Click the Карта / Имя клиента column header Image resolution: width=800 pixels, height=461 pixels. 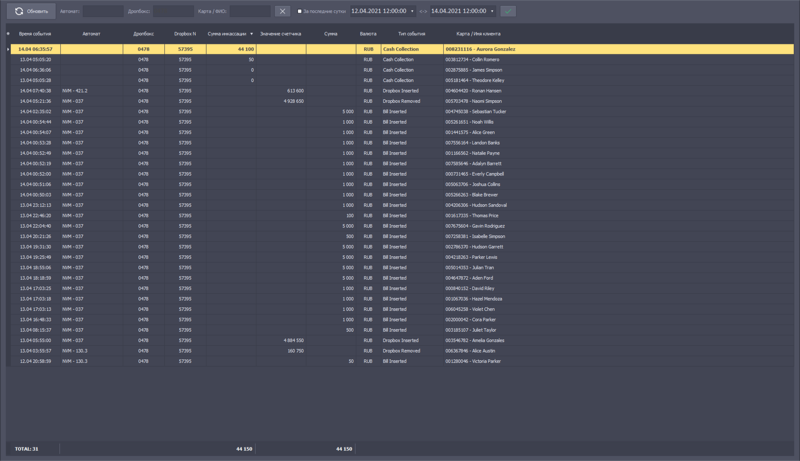click(478, 34)
